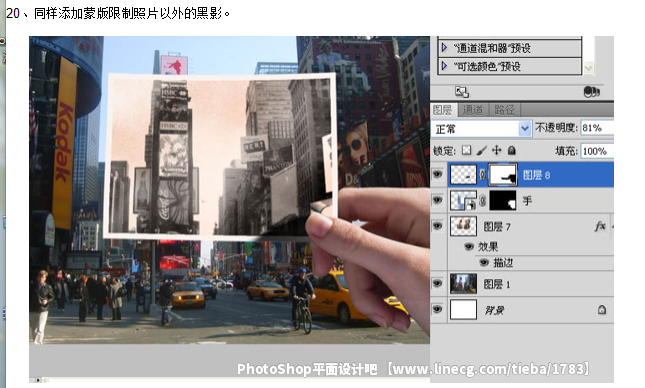Image resolution: width=645 pixels, height=388 pixels.
Task: Toggle the 描边 stroke effect eye
Action: pyautogui.click(x=484, y=262)
